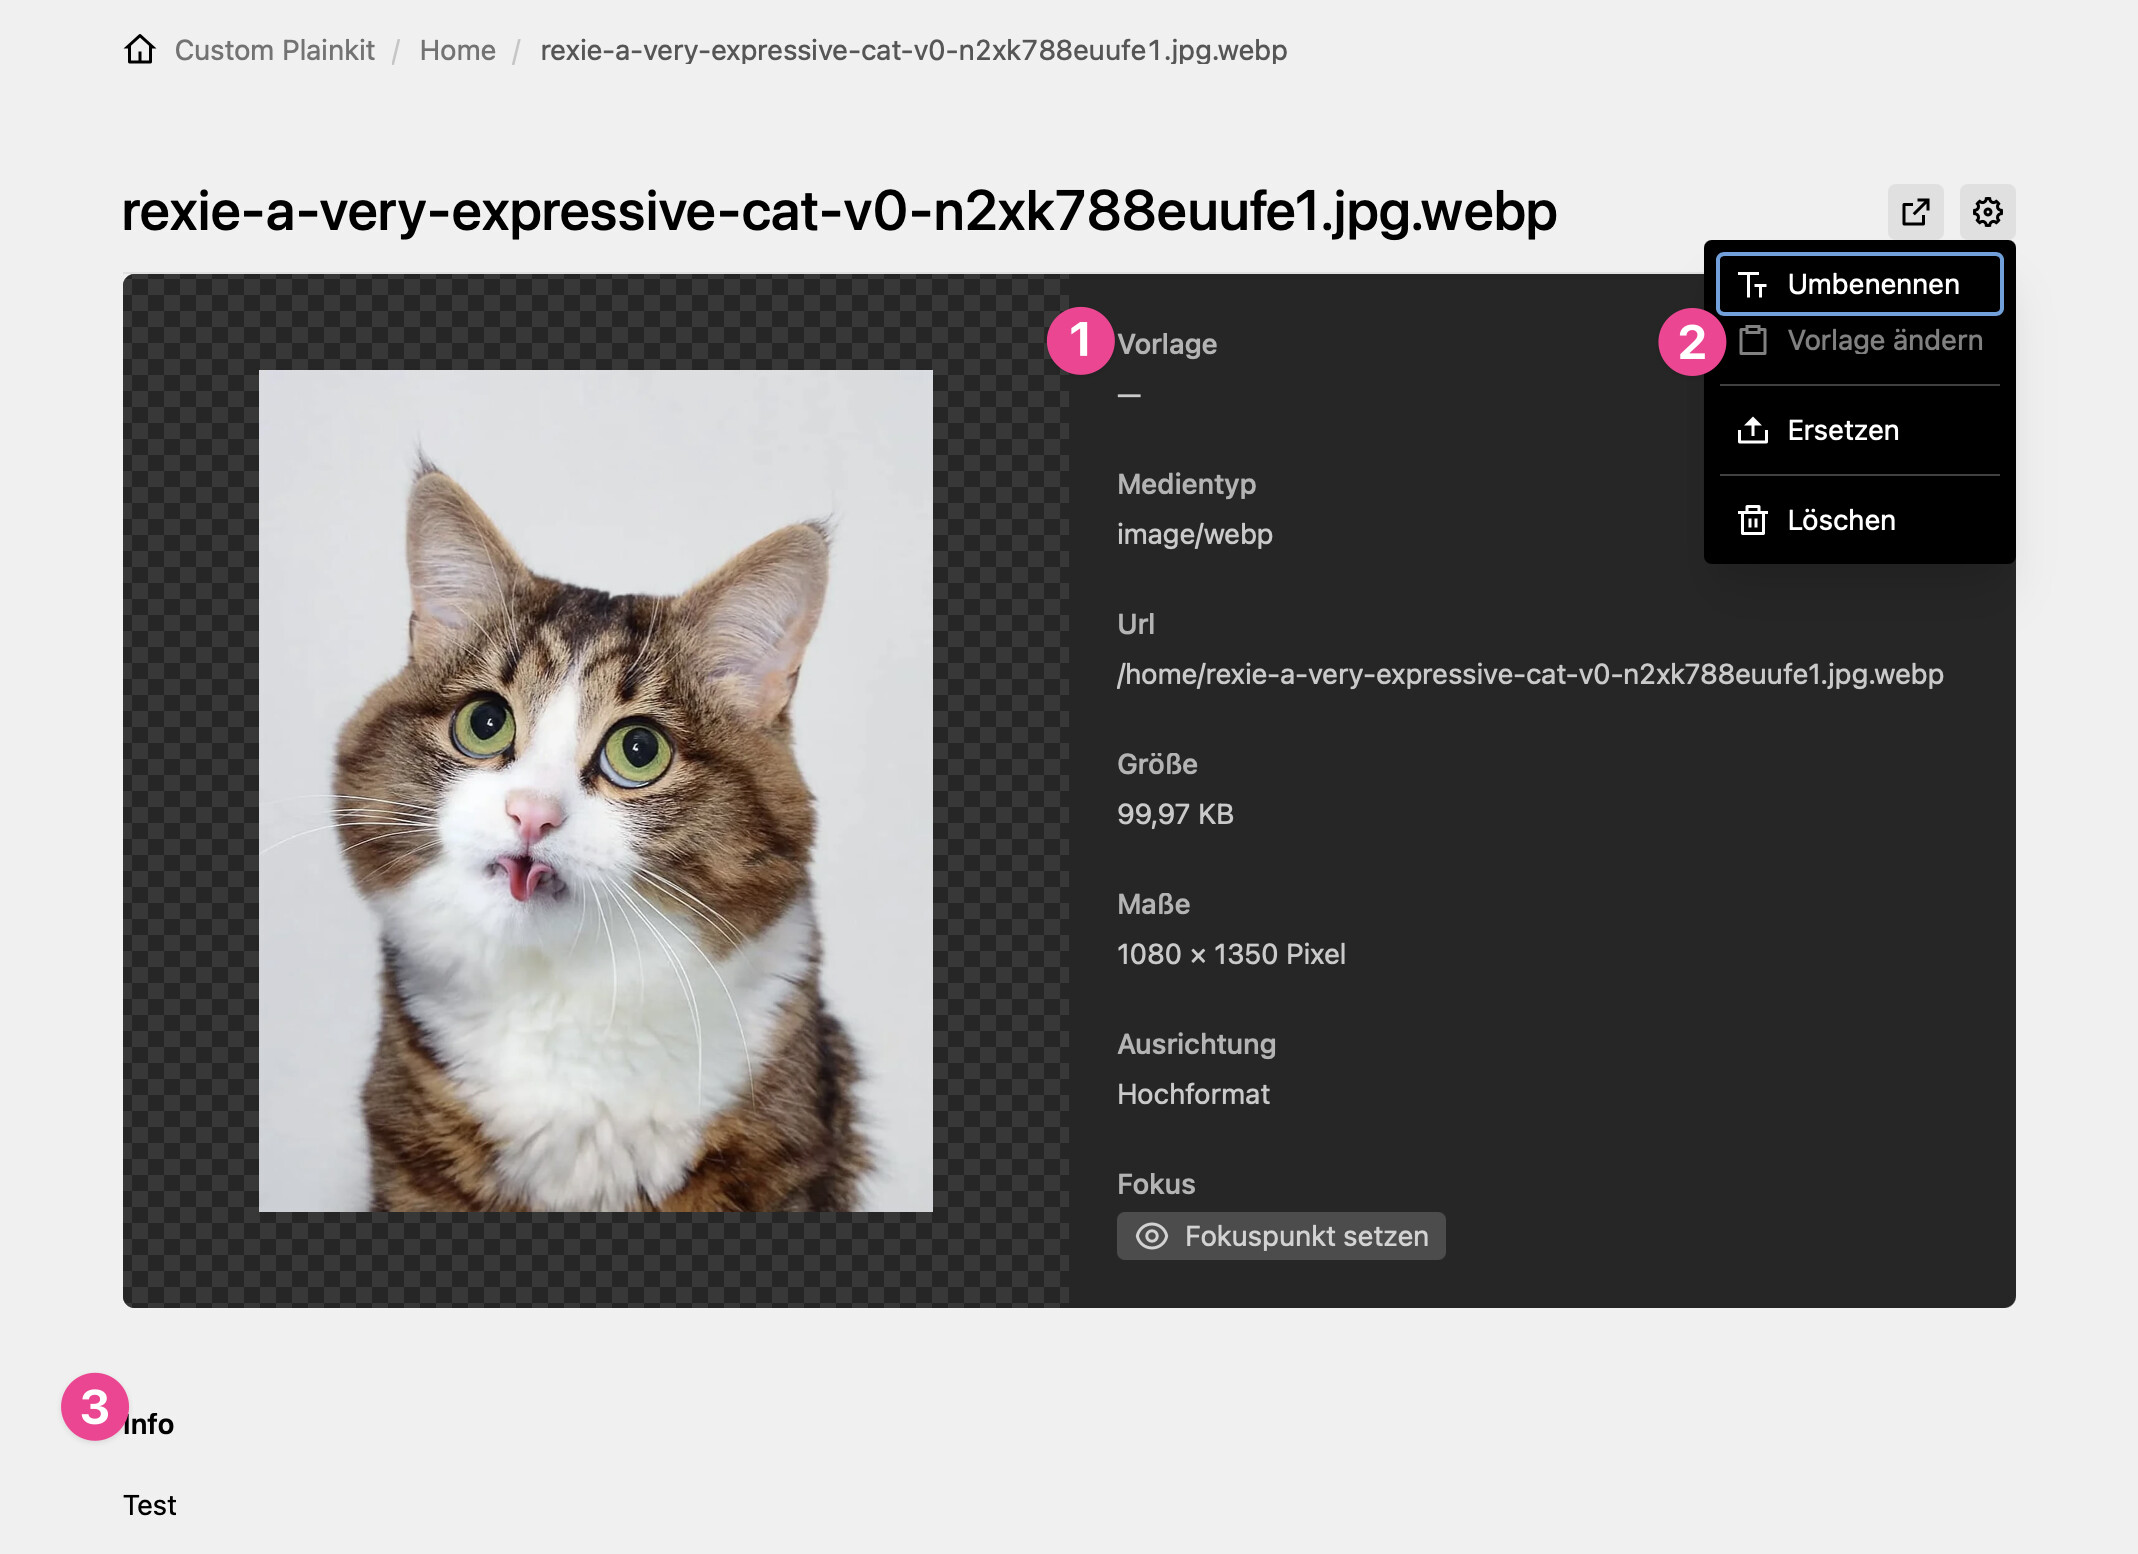Choose Löschen in the dropdown menu
Image resolution: width=2138 pixels, height=1554 pixels.
(x=1840, y=521)
